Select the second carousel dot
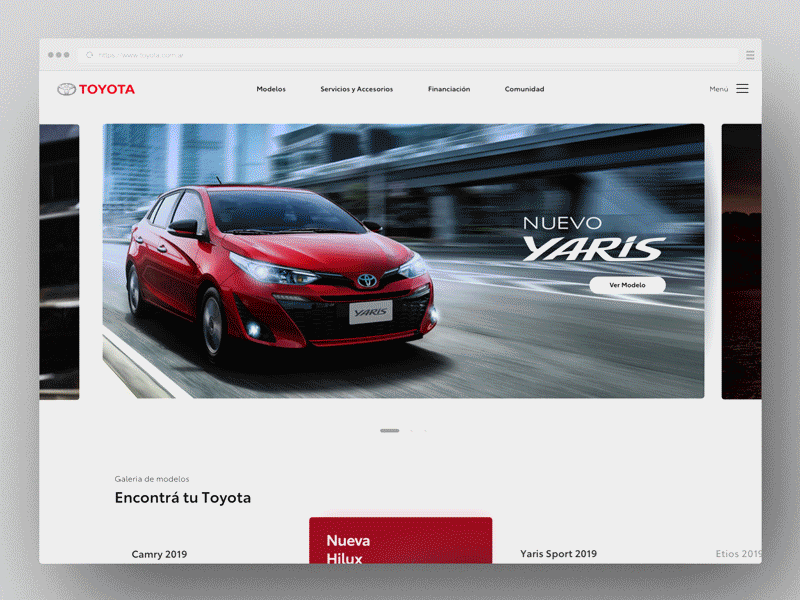 (411, 430)
